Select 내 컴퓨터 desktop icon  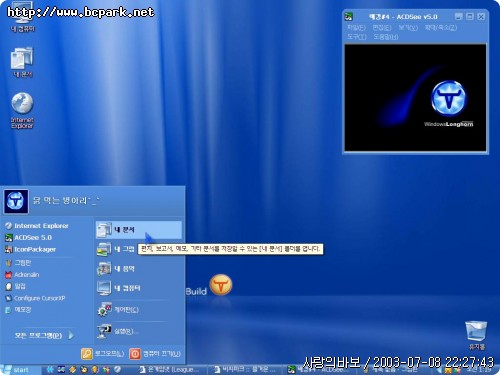tap(22, 17)
